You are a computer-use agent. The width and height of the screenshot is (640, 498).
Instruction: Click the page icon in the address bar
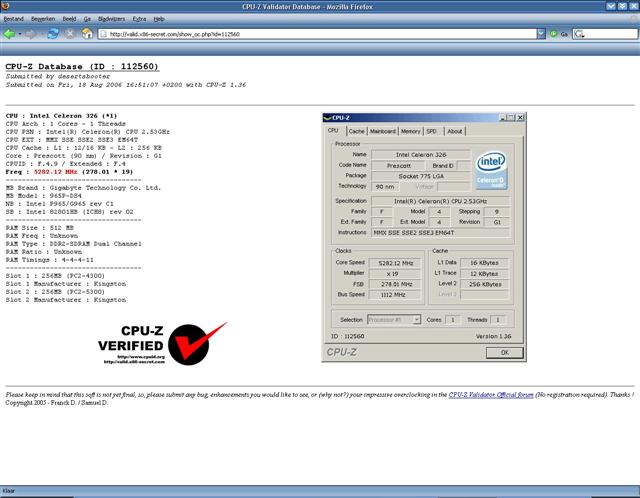coord(103,34)
